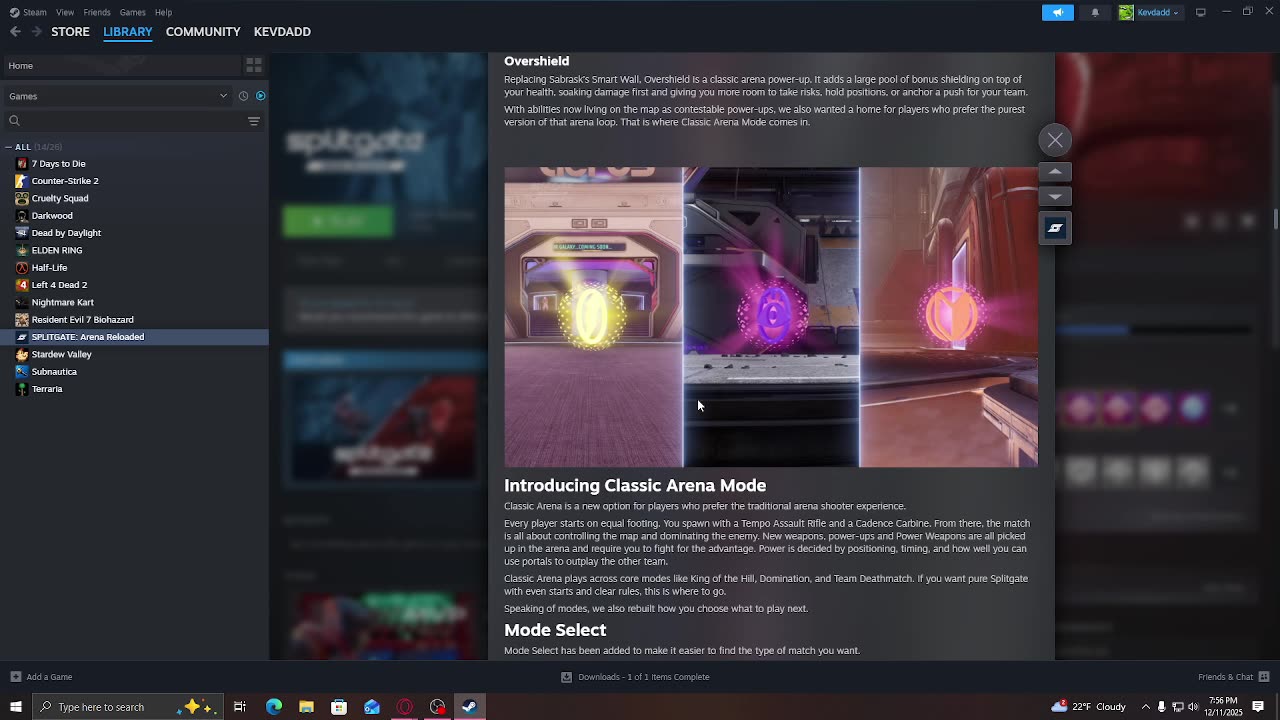The image size is (1280, 720).
Task: Open Splitgate game page via the overlay logo icon
Action: coord(1055,228)
